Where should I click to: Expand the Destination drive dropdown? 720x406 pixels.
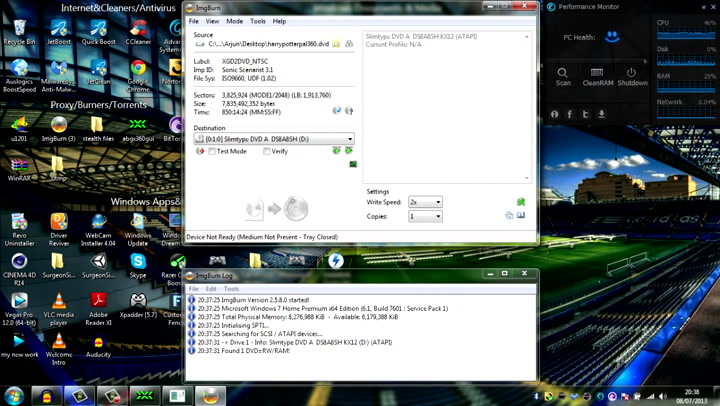pos(349,139)
